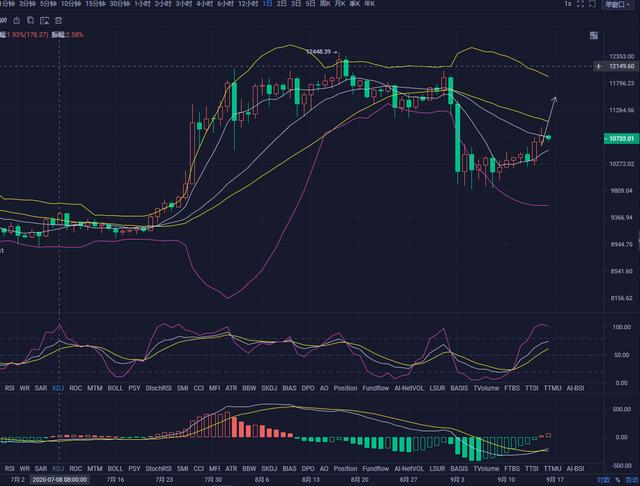The height and width of the screenshot is (486, 640).
Task: Select Fundflow in row beneath KDJ pane
Action: point(376,388)
